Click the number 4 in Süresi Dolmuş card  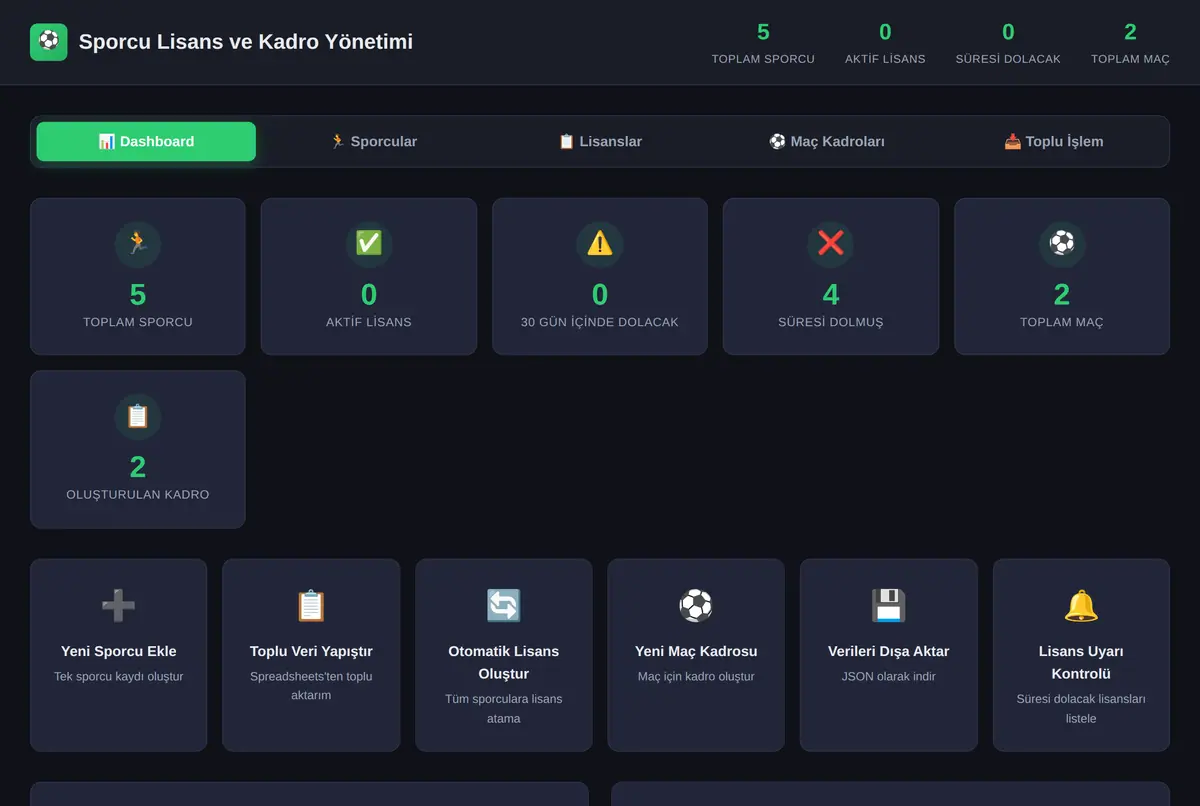(831, 294)
